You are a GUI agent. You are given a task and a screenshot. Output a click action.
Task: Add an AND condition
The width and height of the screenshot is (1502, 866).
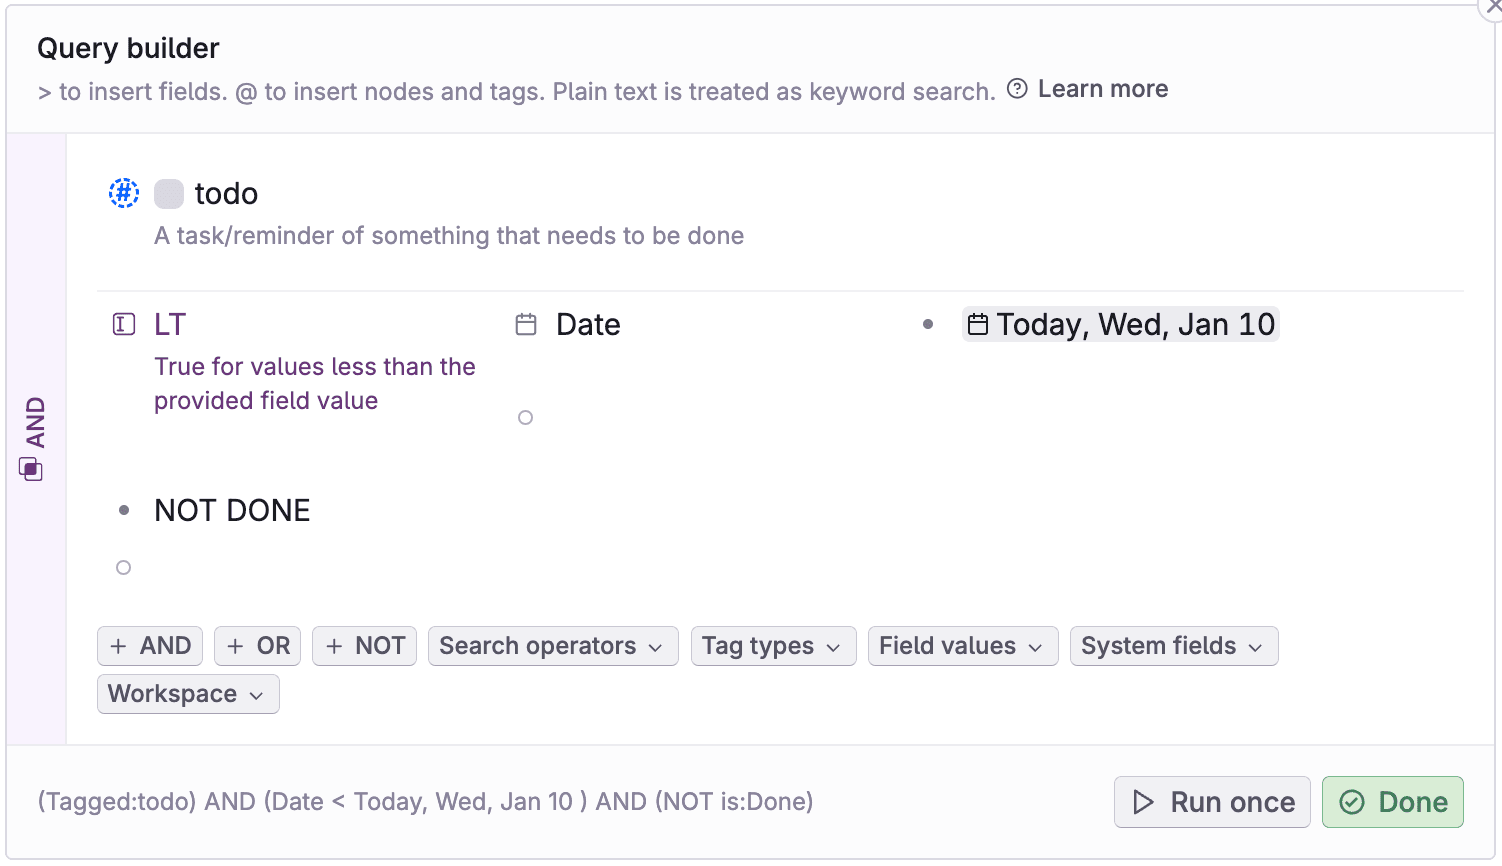tap(150, 646)
